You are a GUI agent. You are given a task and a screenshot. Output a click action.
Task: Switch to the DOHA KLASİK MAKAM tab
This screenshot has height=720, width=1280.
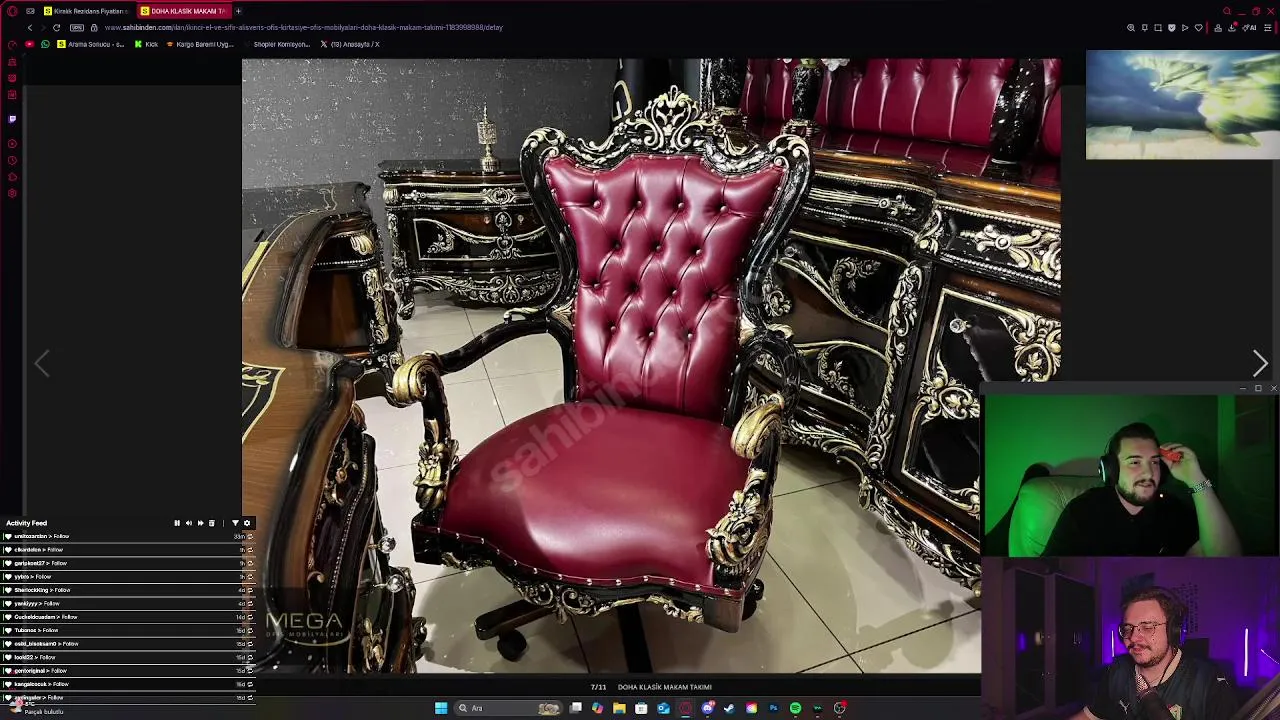pos(184,11)
